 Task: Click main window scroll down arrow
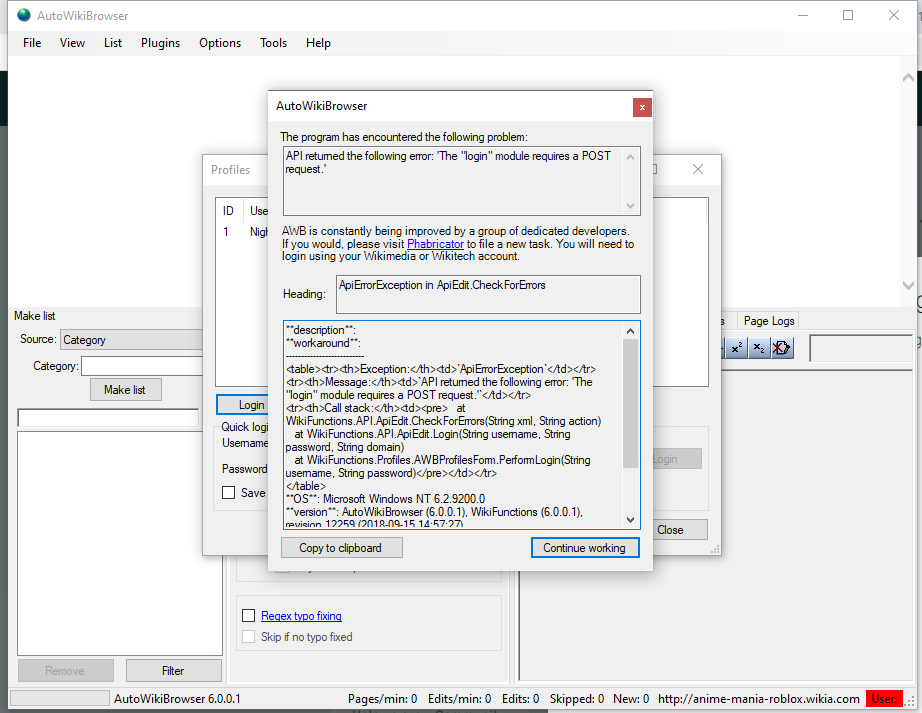(908, 285)
